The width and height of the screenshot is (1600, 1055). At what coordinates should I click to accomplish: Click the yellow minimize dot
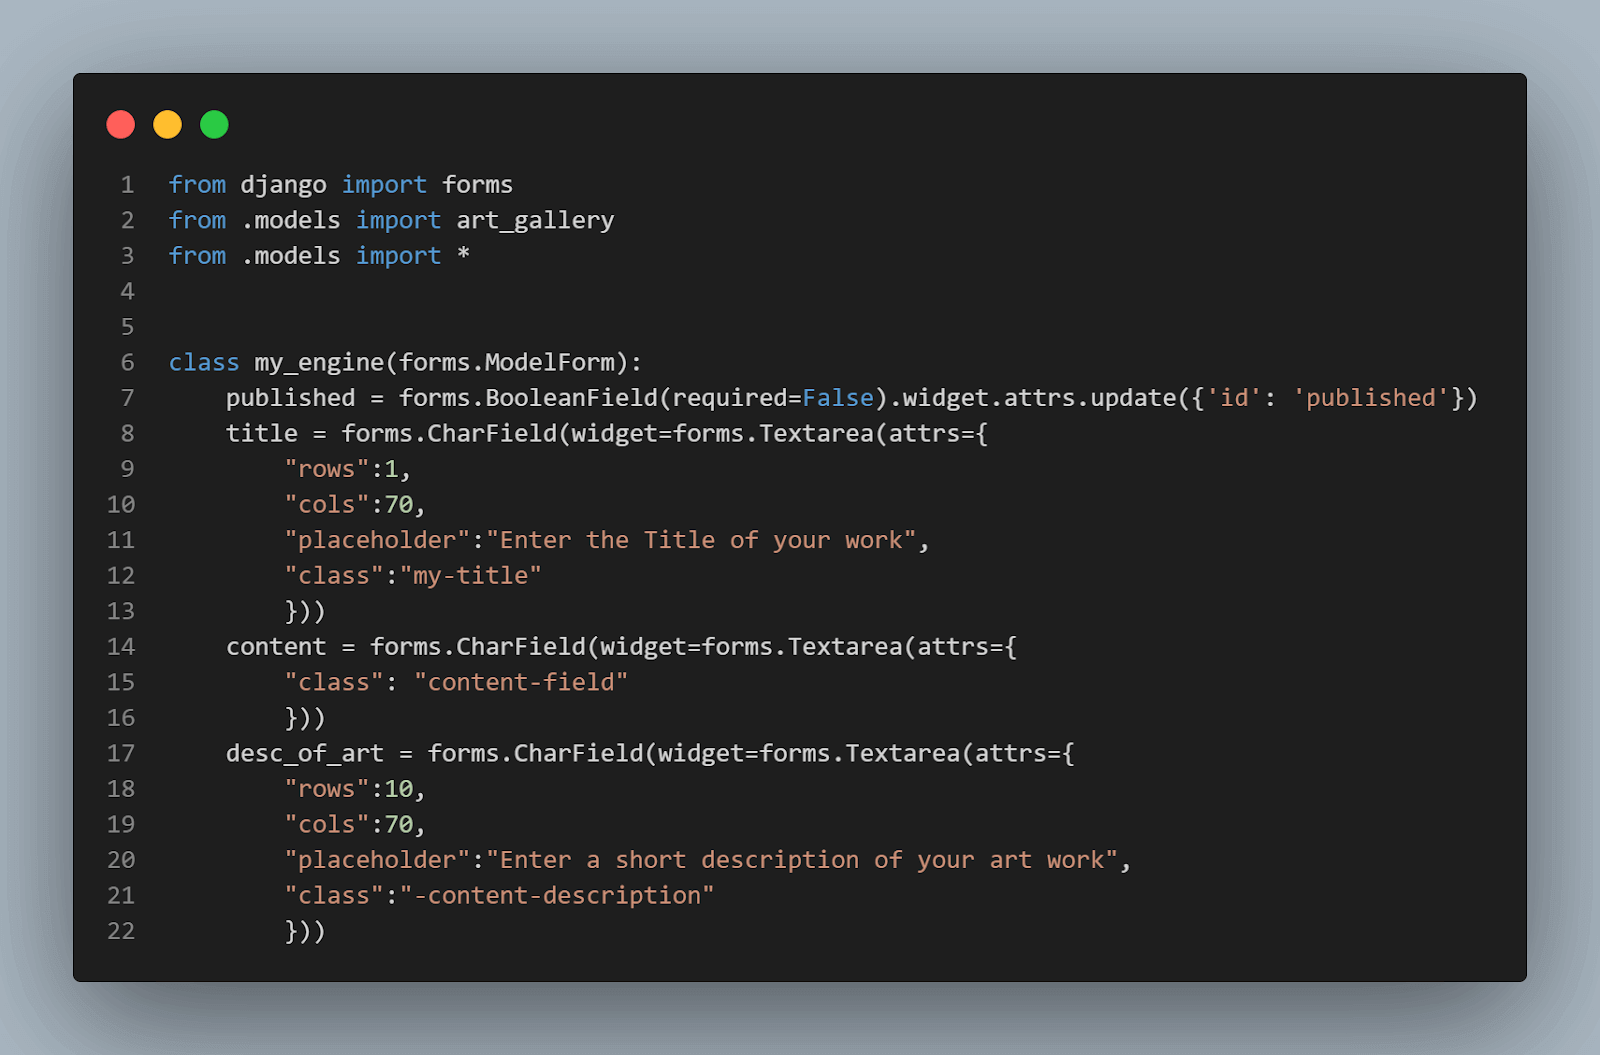point(167,125)
